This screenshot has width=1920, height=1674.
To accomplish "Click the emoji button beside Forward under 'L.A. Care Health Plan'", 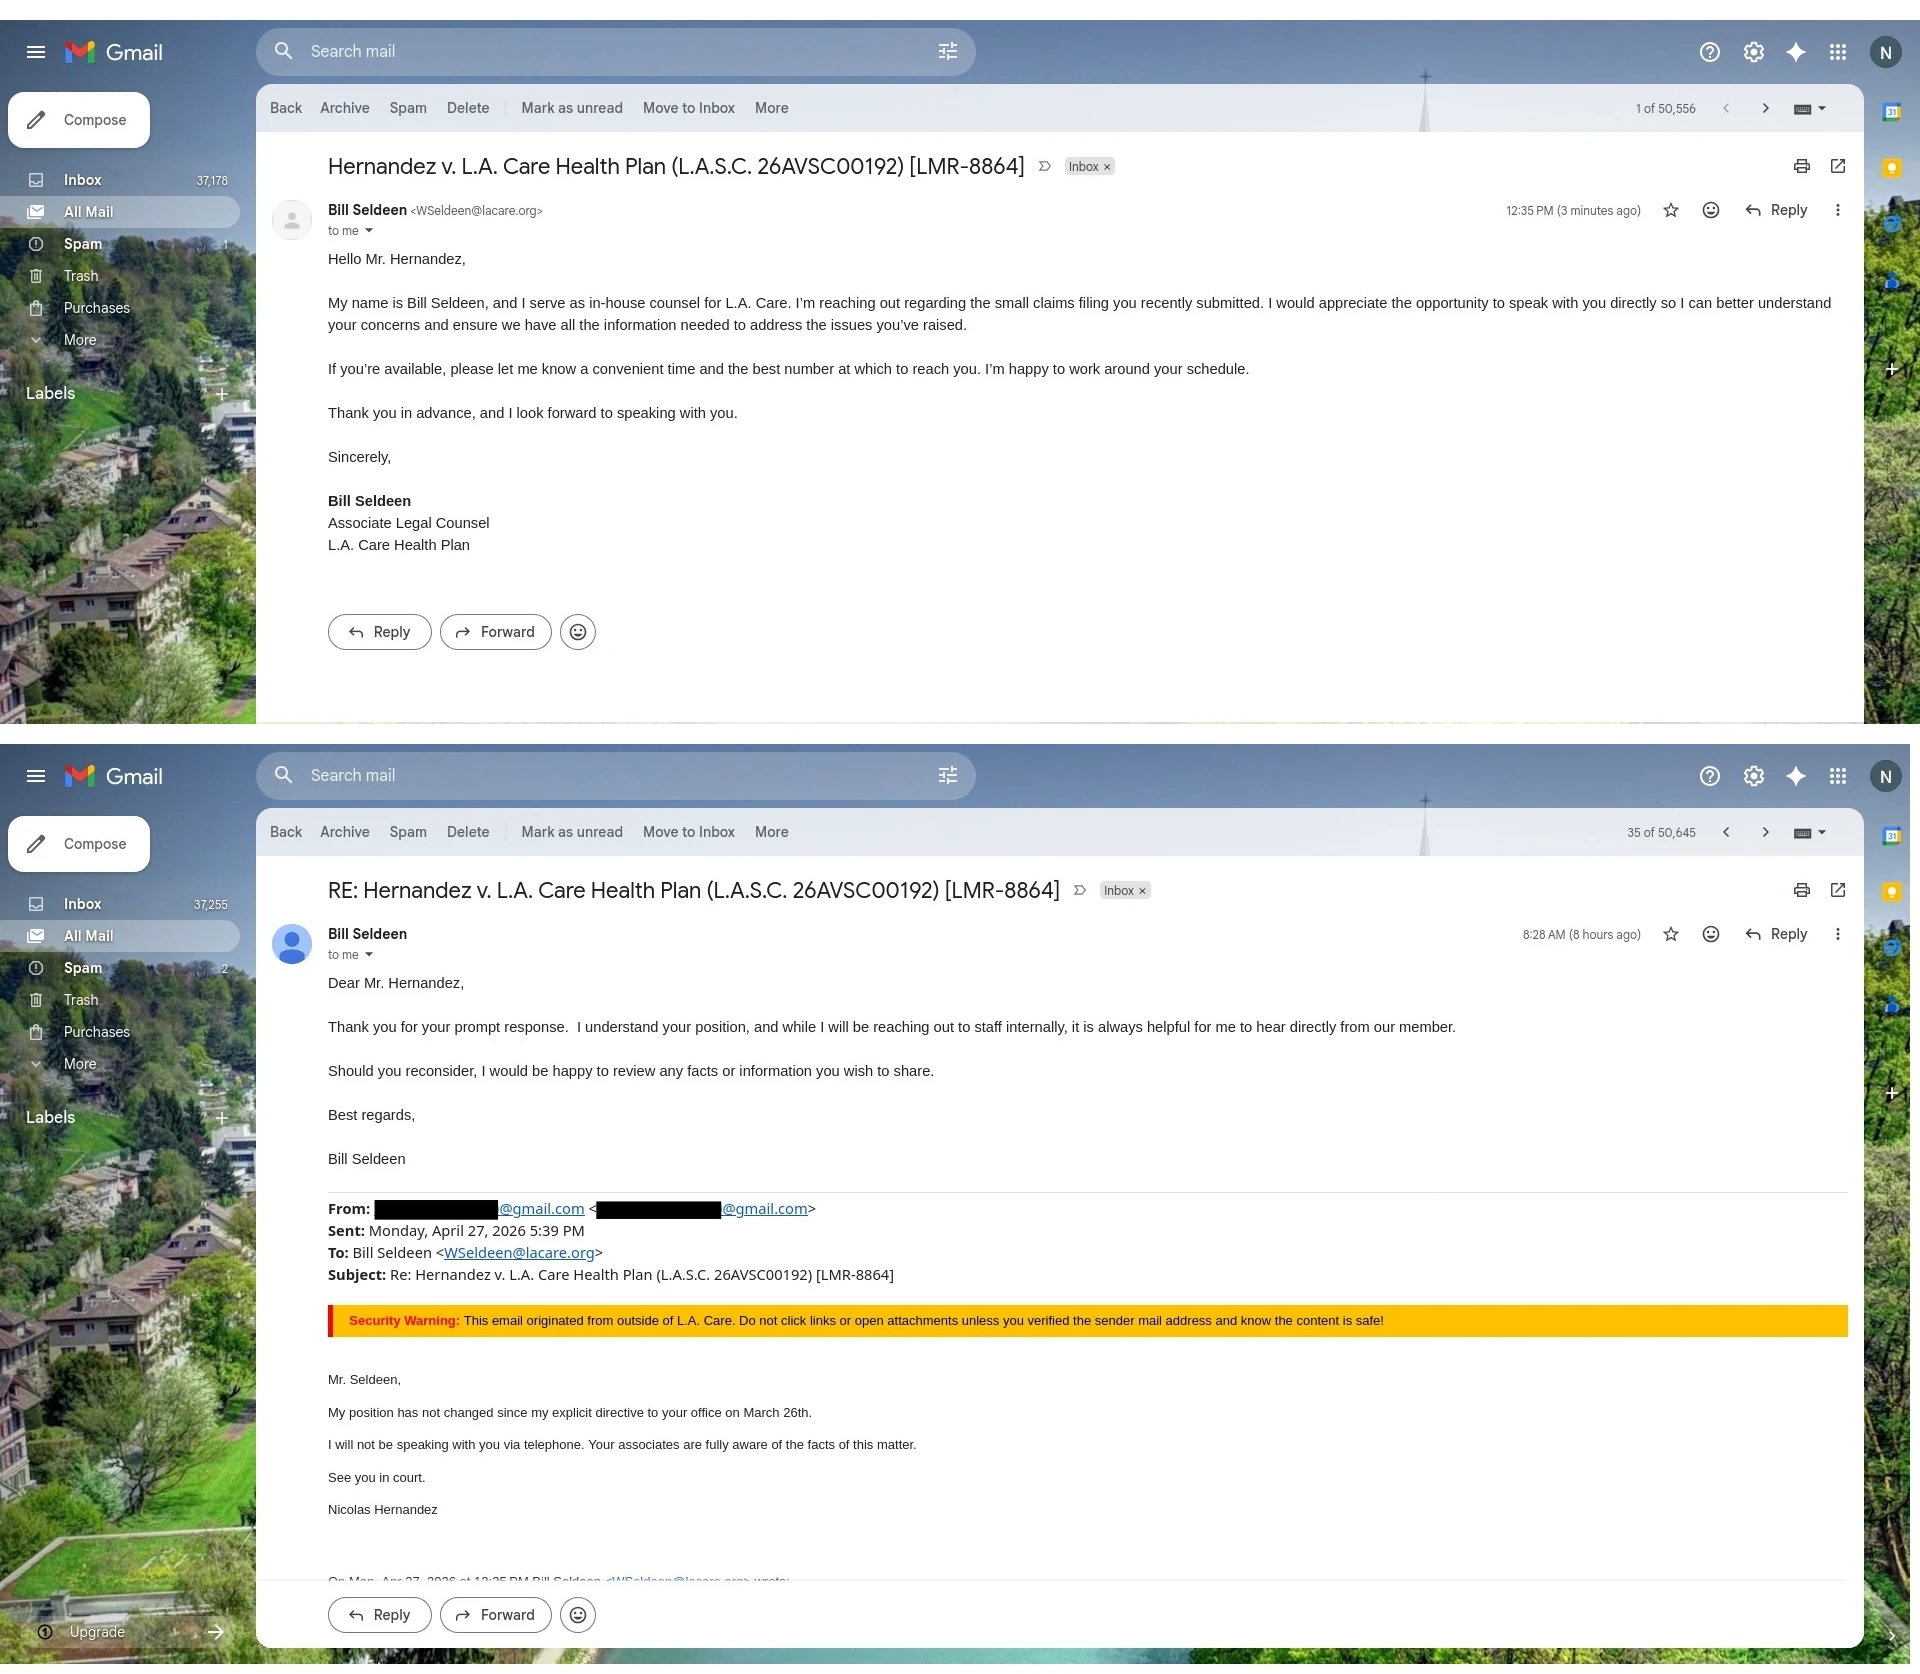I will pos(578,632).
